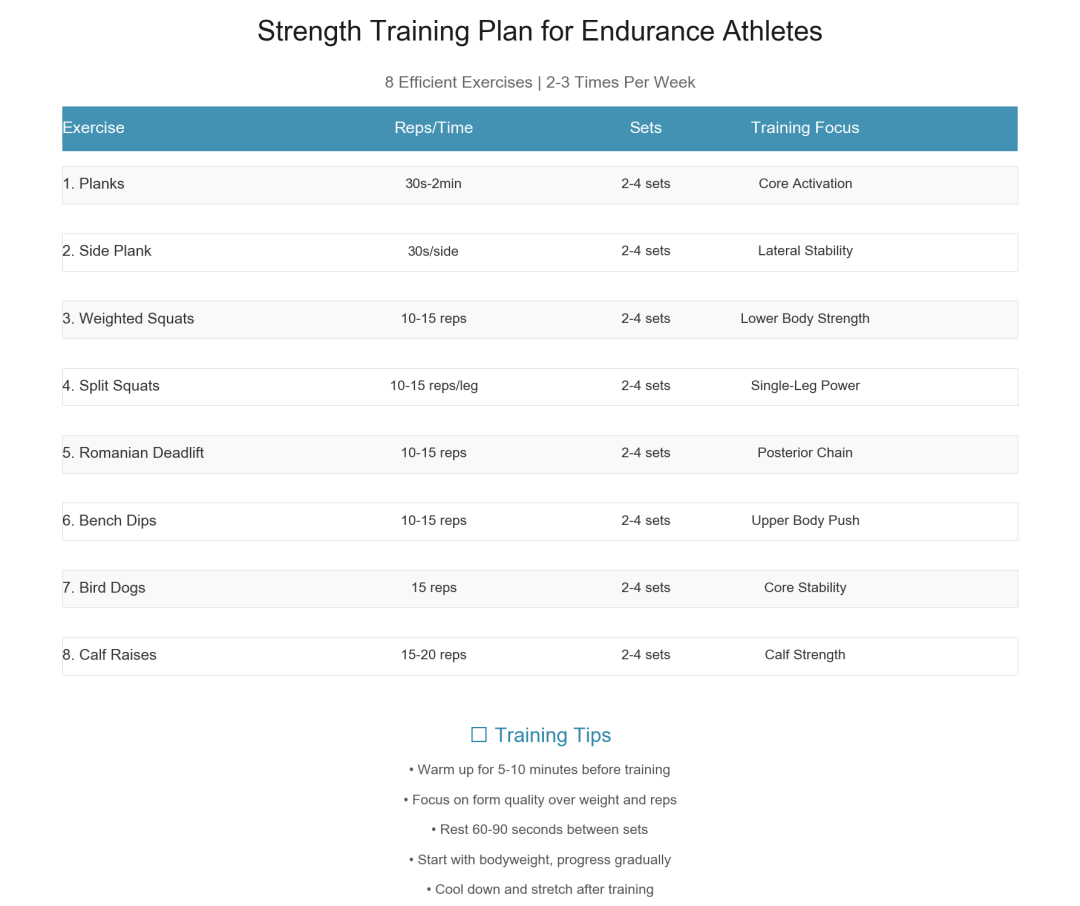Click the Posterior Chain focus cell
The height and width of the screenshot is (906, 1080).
[805, 453]
